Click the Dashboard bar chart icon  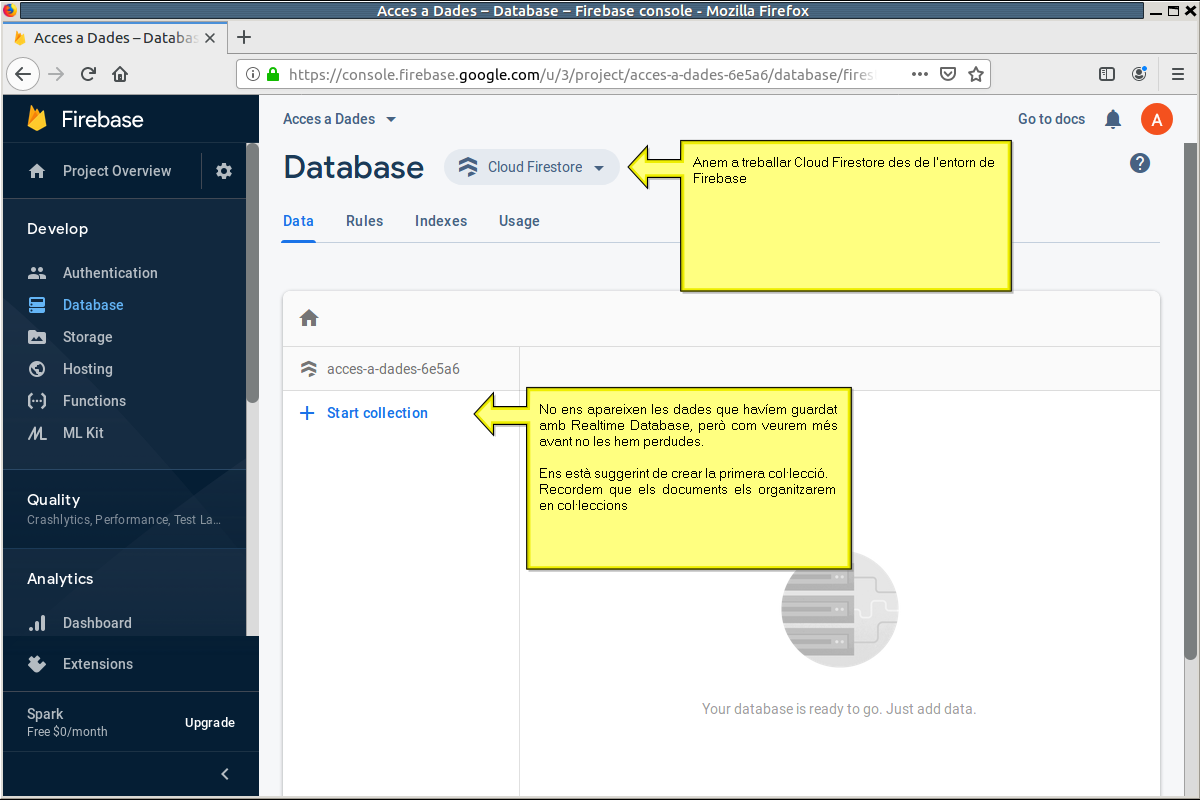[x=37, y=623]
